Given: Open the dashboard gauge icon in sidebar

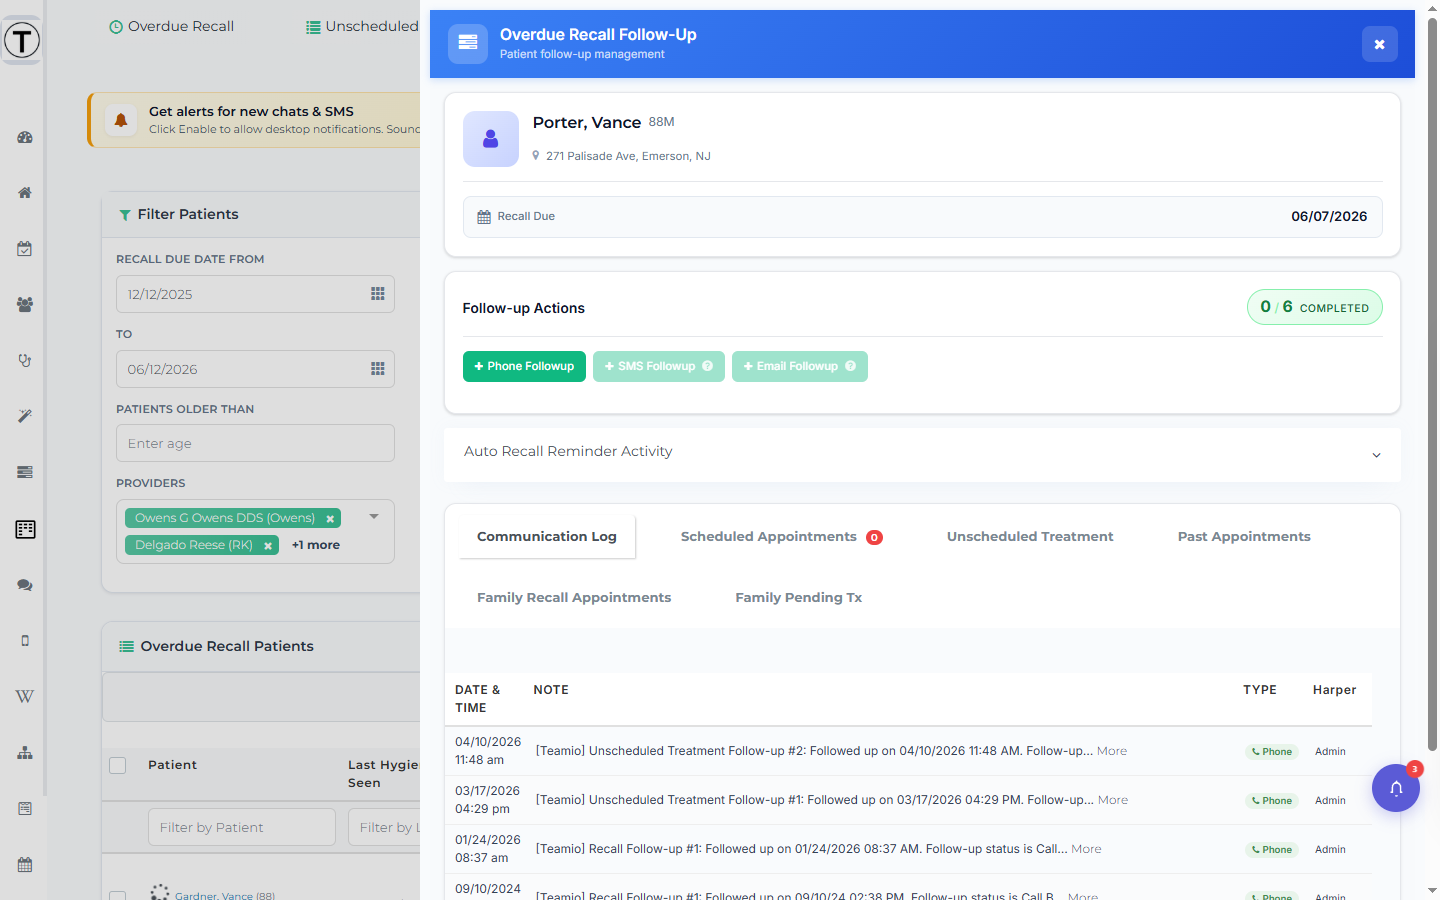Looking at the screenshot, I should (25, 137).
